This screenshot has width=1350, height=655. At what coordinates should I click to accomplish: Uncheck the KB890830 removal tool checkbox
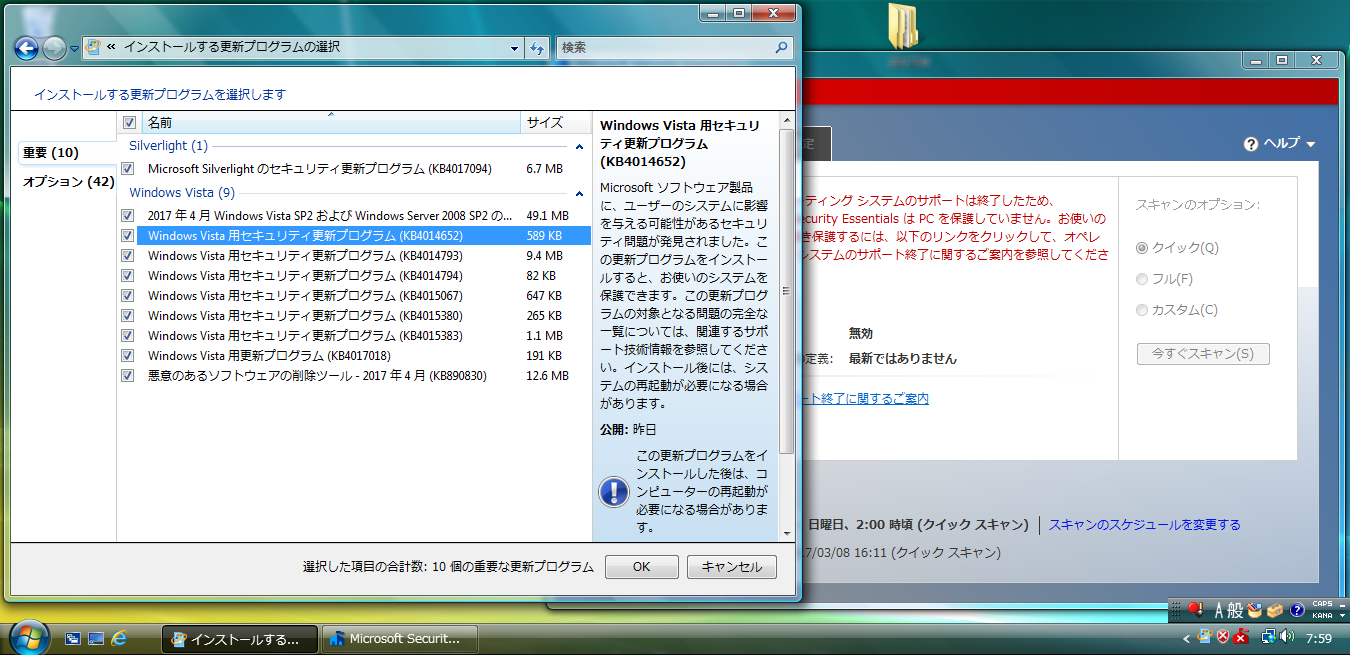[128, 375]
